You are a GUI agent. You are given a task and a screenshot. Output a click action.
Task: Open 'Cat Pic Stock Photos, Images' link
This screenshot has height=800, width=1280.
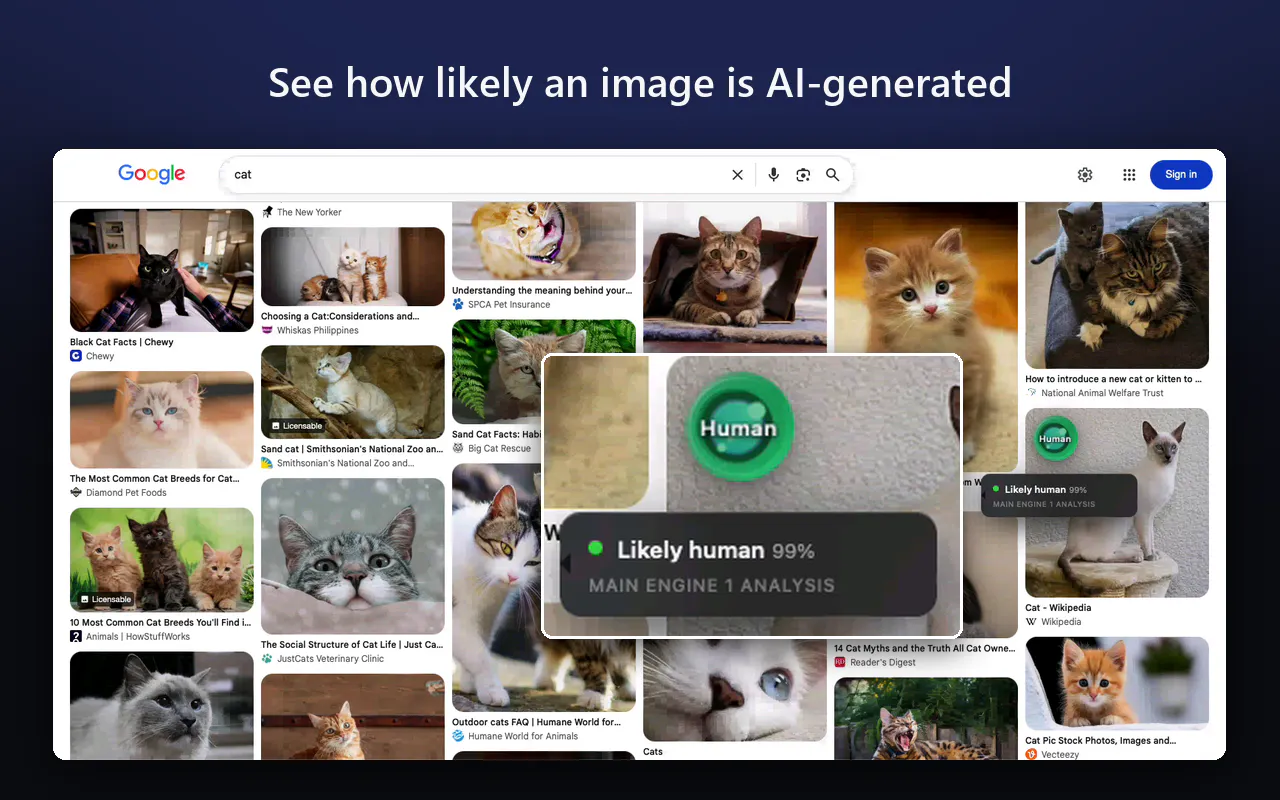(1100, 741)
